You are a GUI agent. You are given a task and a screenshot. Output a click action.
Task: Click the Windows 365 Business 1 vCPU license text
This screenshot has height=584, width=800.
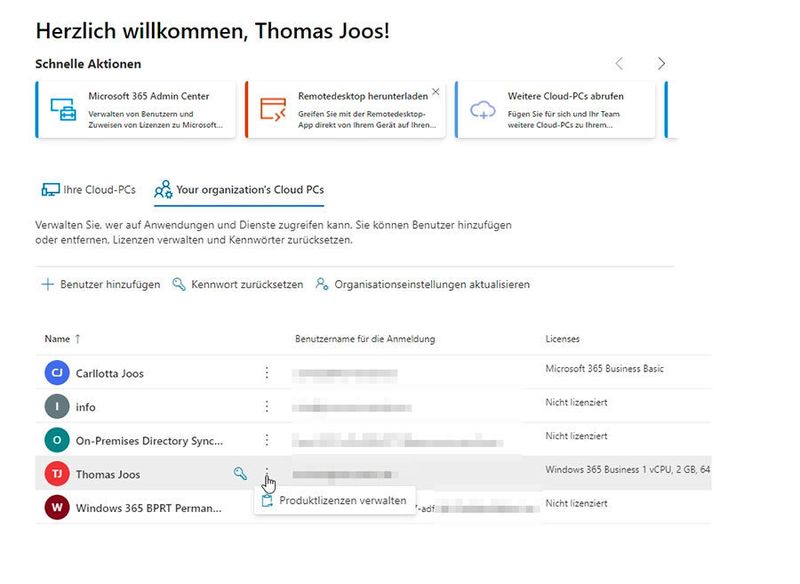tap(628, 469)
